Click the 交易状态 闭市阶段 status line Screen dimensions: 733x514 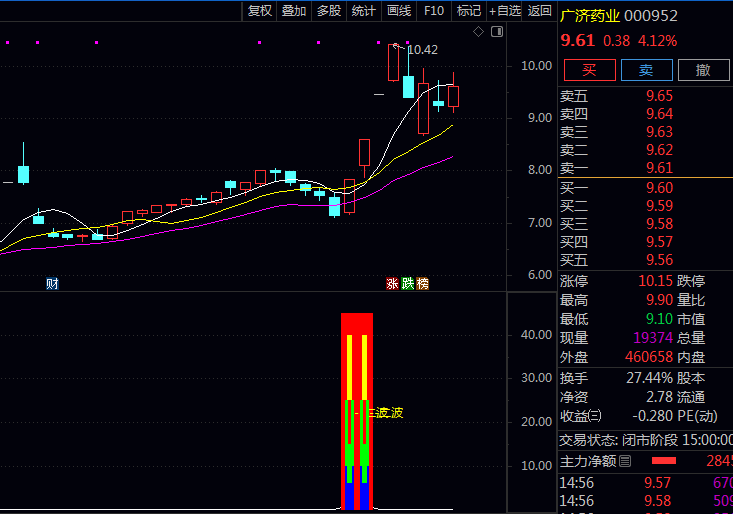(x=646, y=440)
